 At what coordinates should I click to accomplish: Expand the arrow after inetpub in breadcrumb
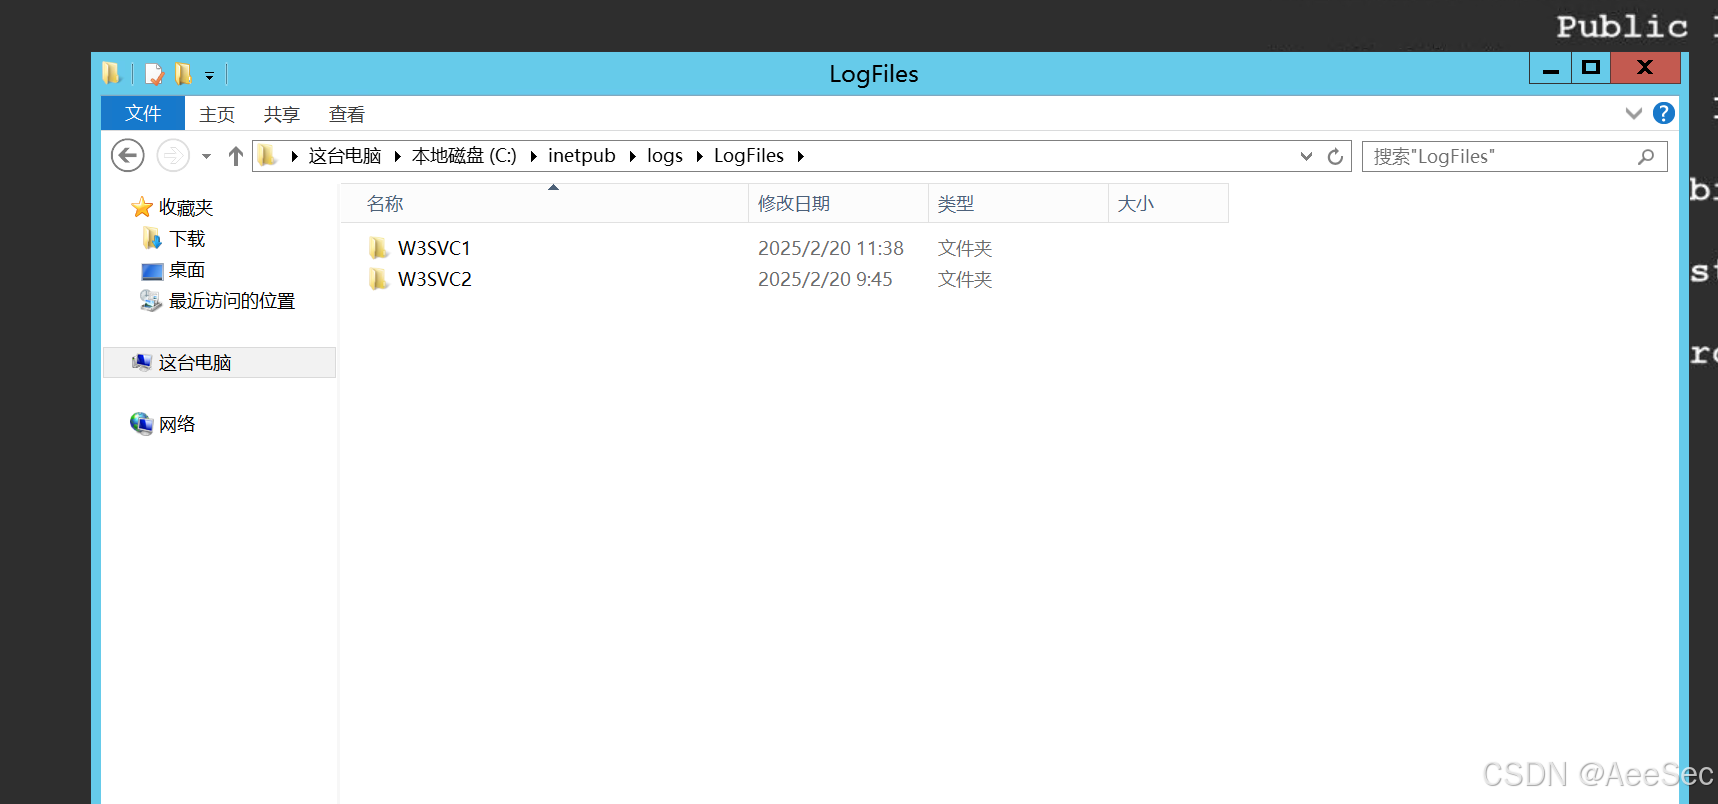[x=632, y=156]
